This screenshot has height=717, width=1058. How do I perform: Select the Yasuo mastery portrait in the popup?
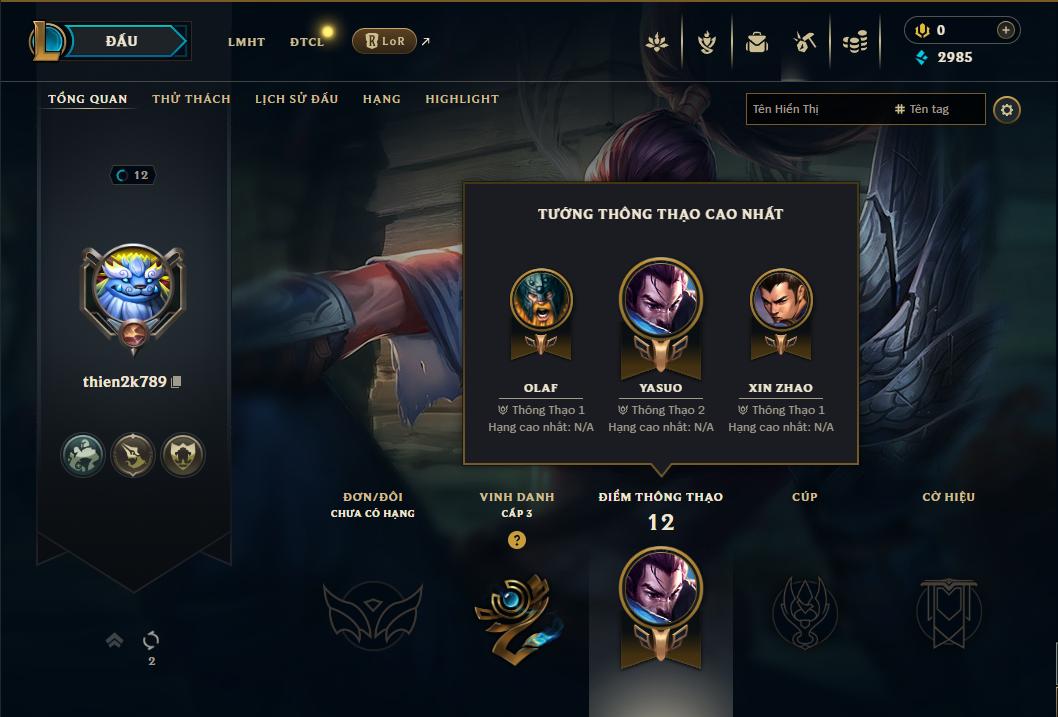point(661,298)
